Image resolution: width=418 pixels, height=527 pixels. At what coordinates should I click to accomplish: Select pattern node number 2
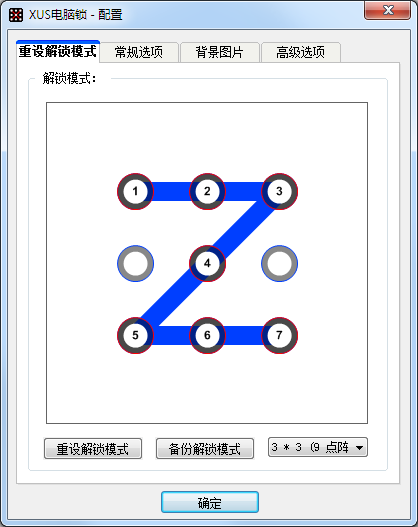[207, 192]
